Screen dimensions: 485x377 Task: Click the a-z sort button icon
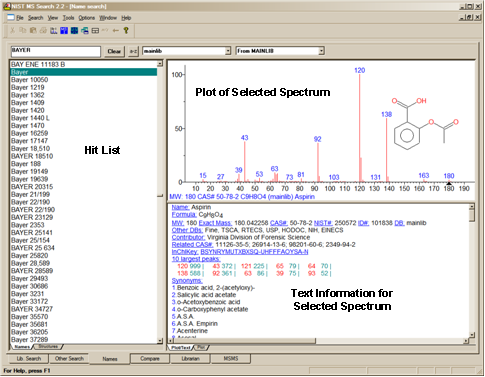[x=133, y=51]
